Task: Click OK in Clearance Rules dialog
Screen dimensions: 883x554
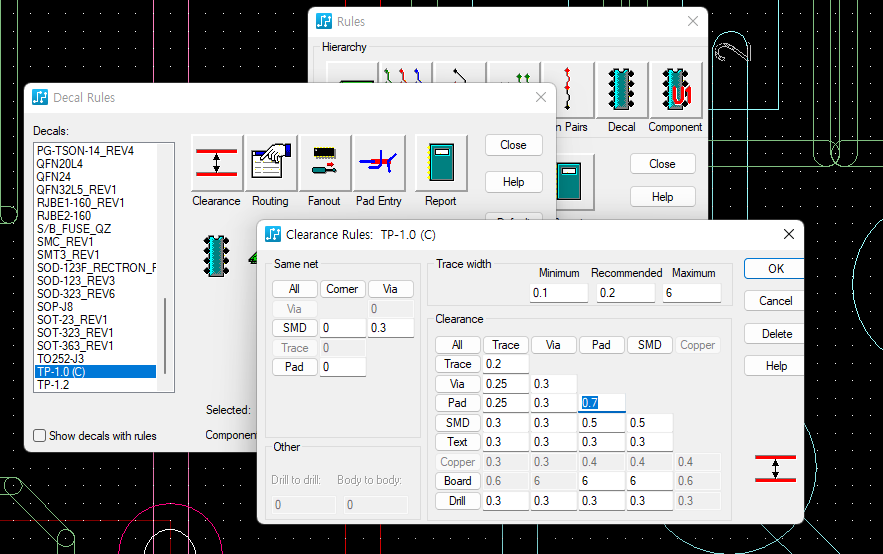Action: [x=775, y=268]
